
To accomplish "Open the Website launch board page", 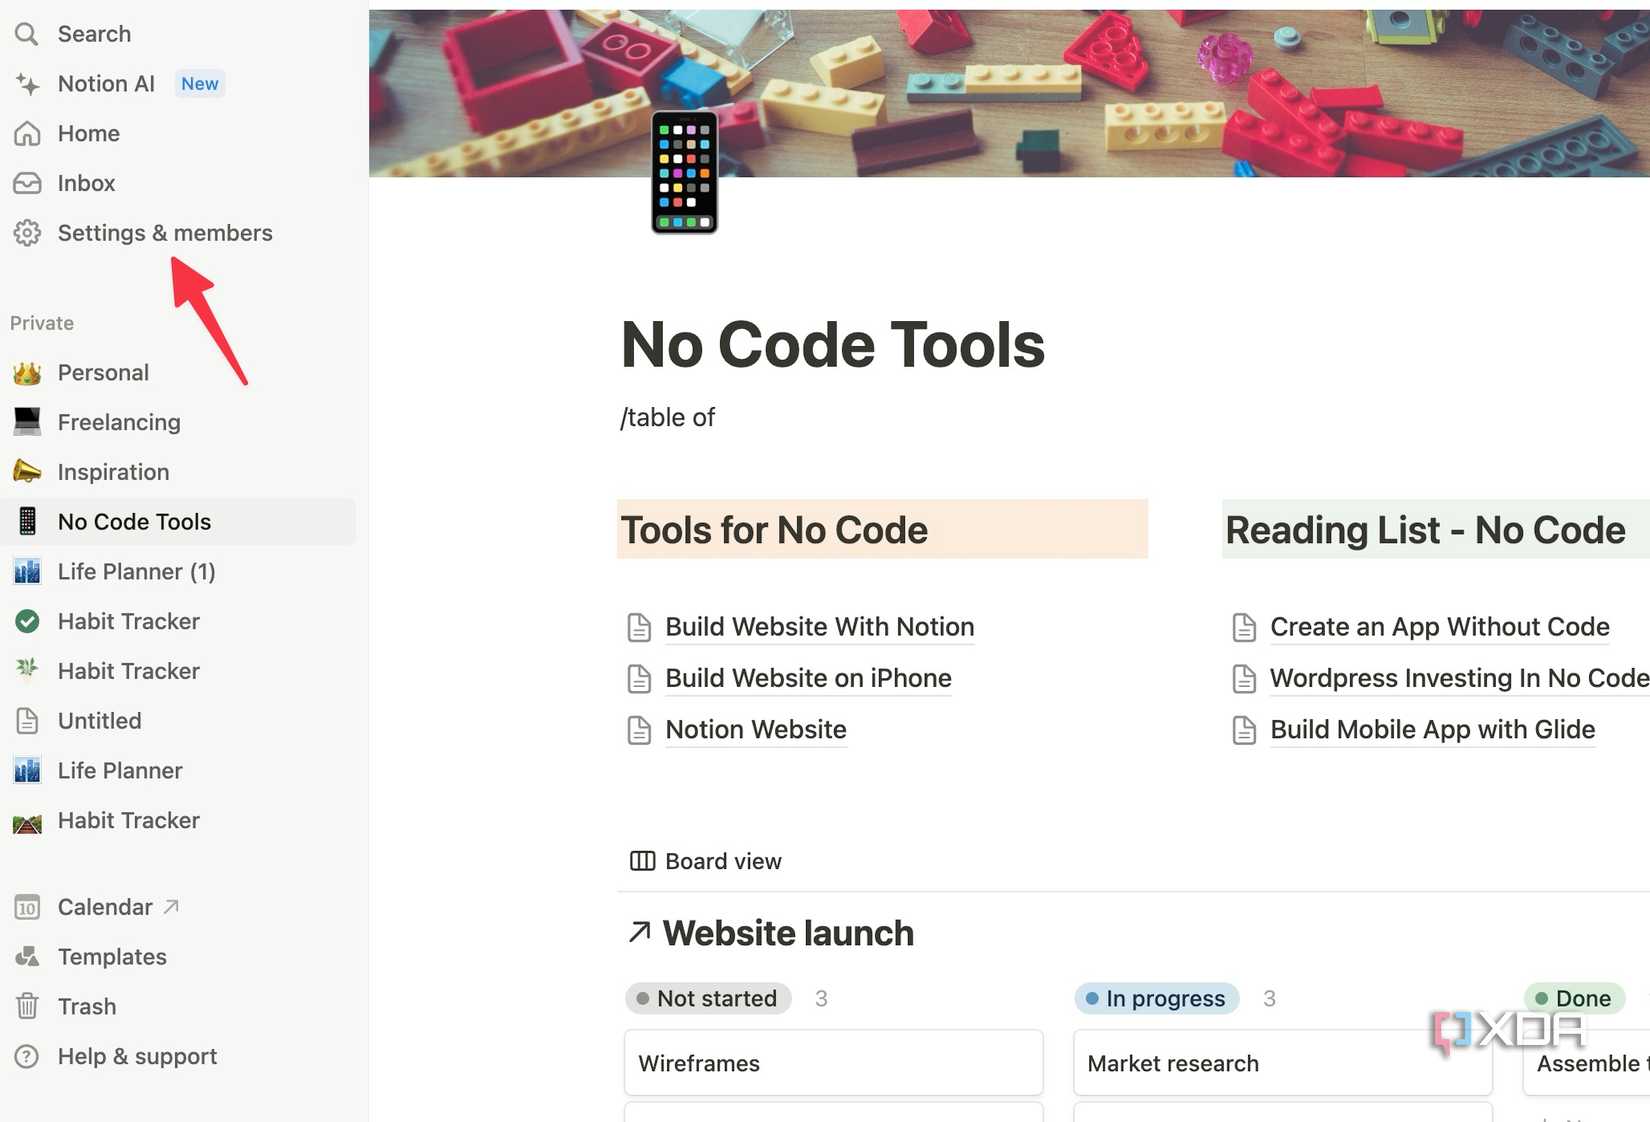I will click(x=787, y=932).
